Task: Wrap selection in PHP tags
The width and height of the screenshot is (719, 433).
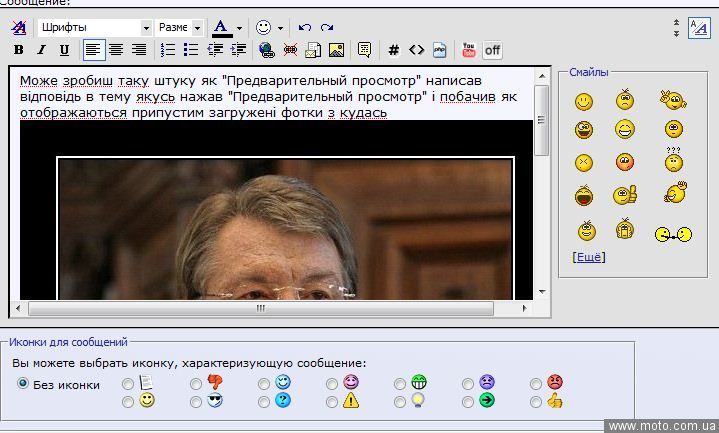Action: [439, 50]
